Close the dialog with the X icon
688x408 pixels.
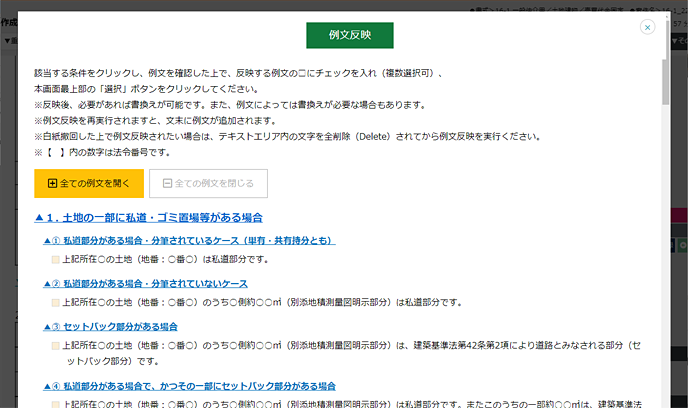647,27
